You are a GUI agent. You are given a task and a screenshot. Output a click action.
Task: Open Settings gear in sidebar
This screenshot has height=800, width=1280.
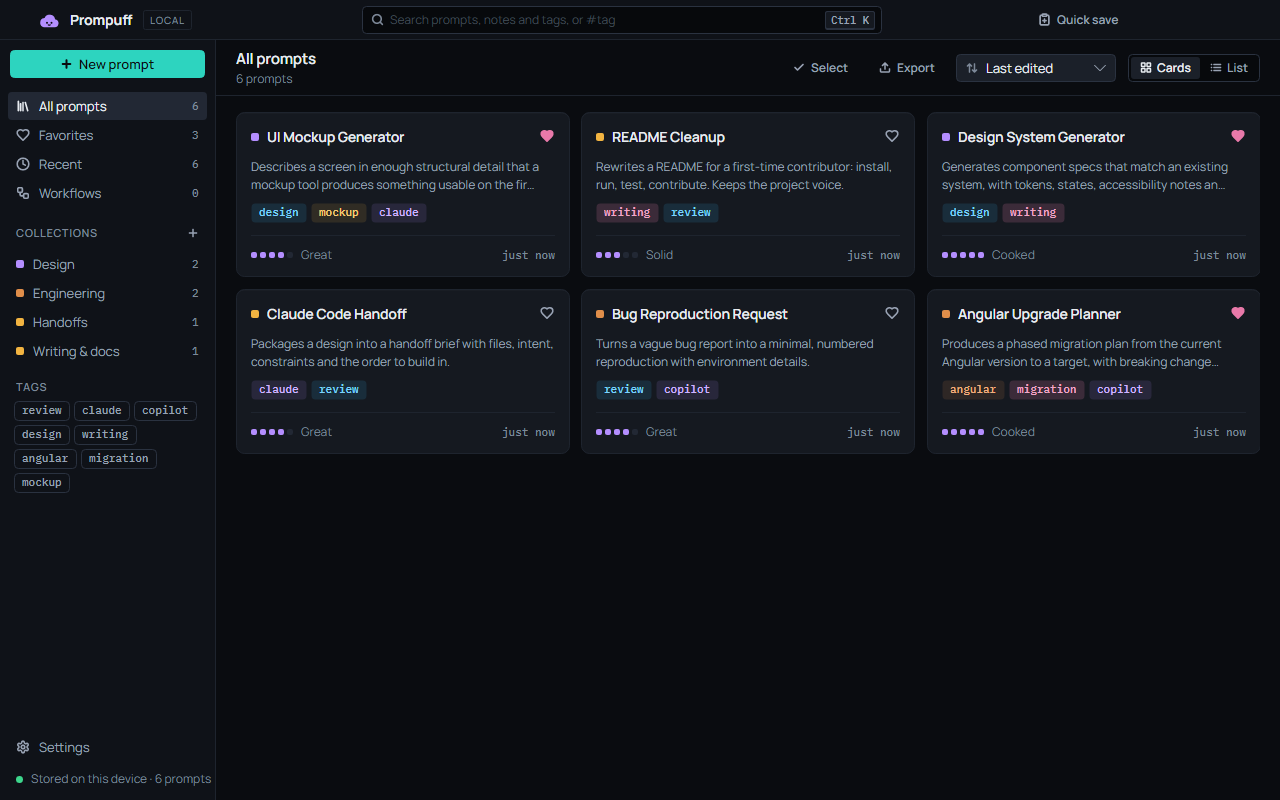tap(23, 747)
